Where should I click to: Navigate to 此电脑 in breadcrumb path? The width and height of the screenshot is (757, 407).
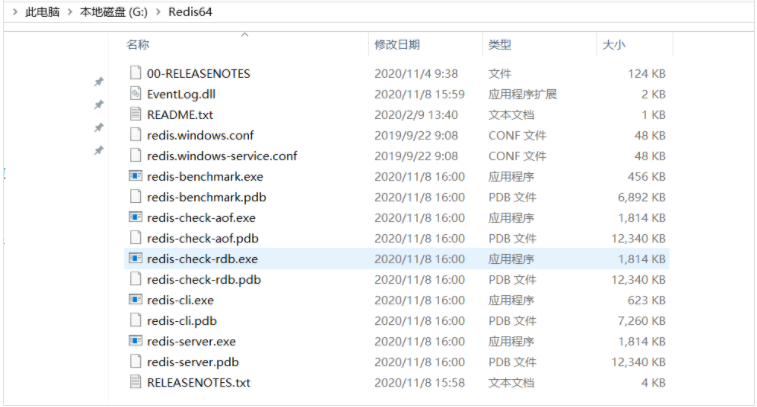(x=42, y=12)
